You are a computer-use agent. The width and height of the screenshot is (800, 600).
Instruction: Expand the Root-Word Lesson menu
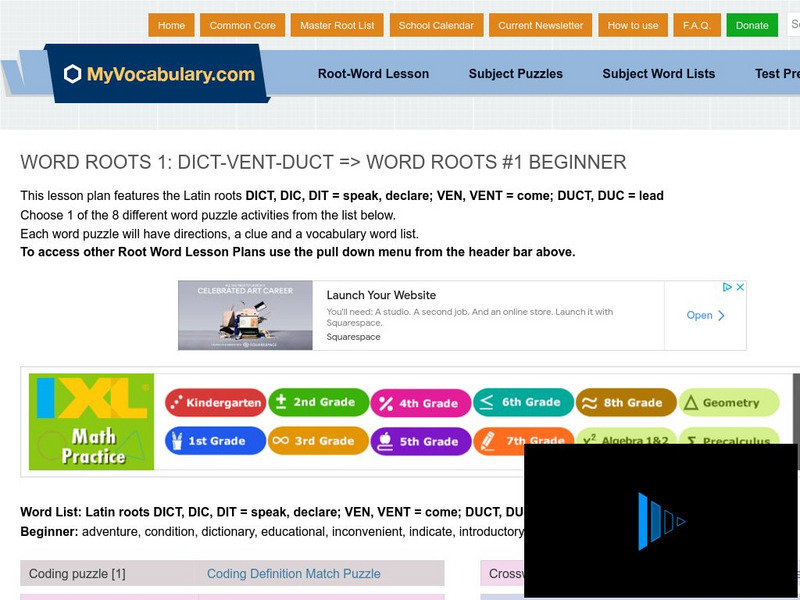(x=373, y=73)
